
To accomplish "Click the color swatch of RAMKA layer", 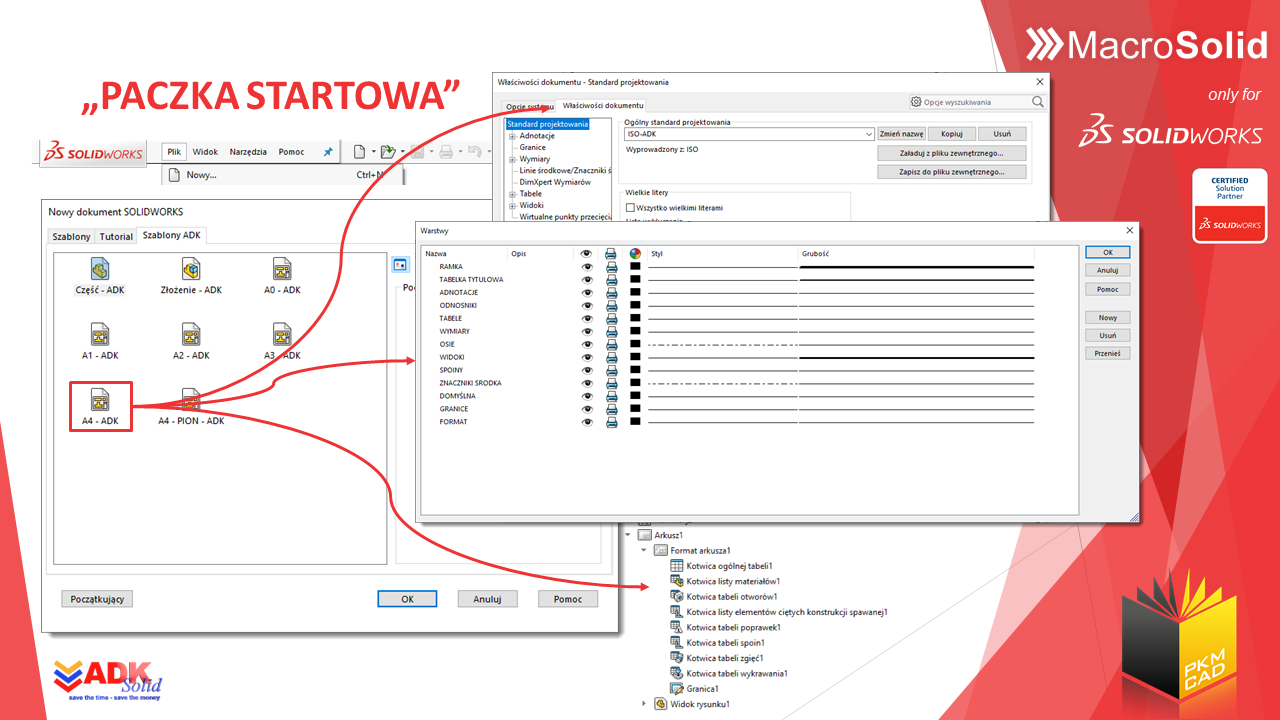I will (635, 267).
